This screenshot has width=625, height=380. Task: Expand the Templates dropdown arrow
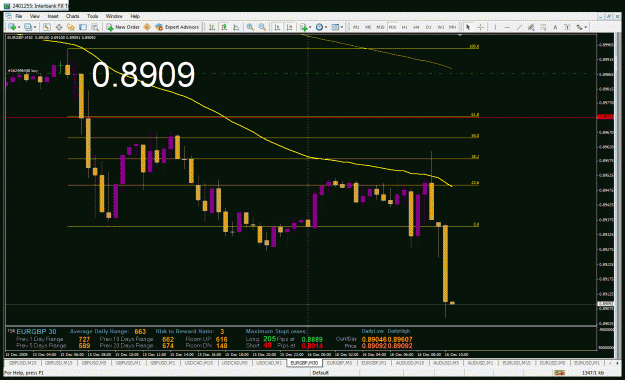[342, 27]
